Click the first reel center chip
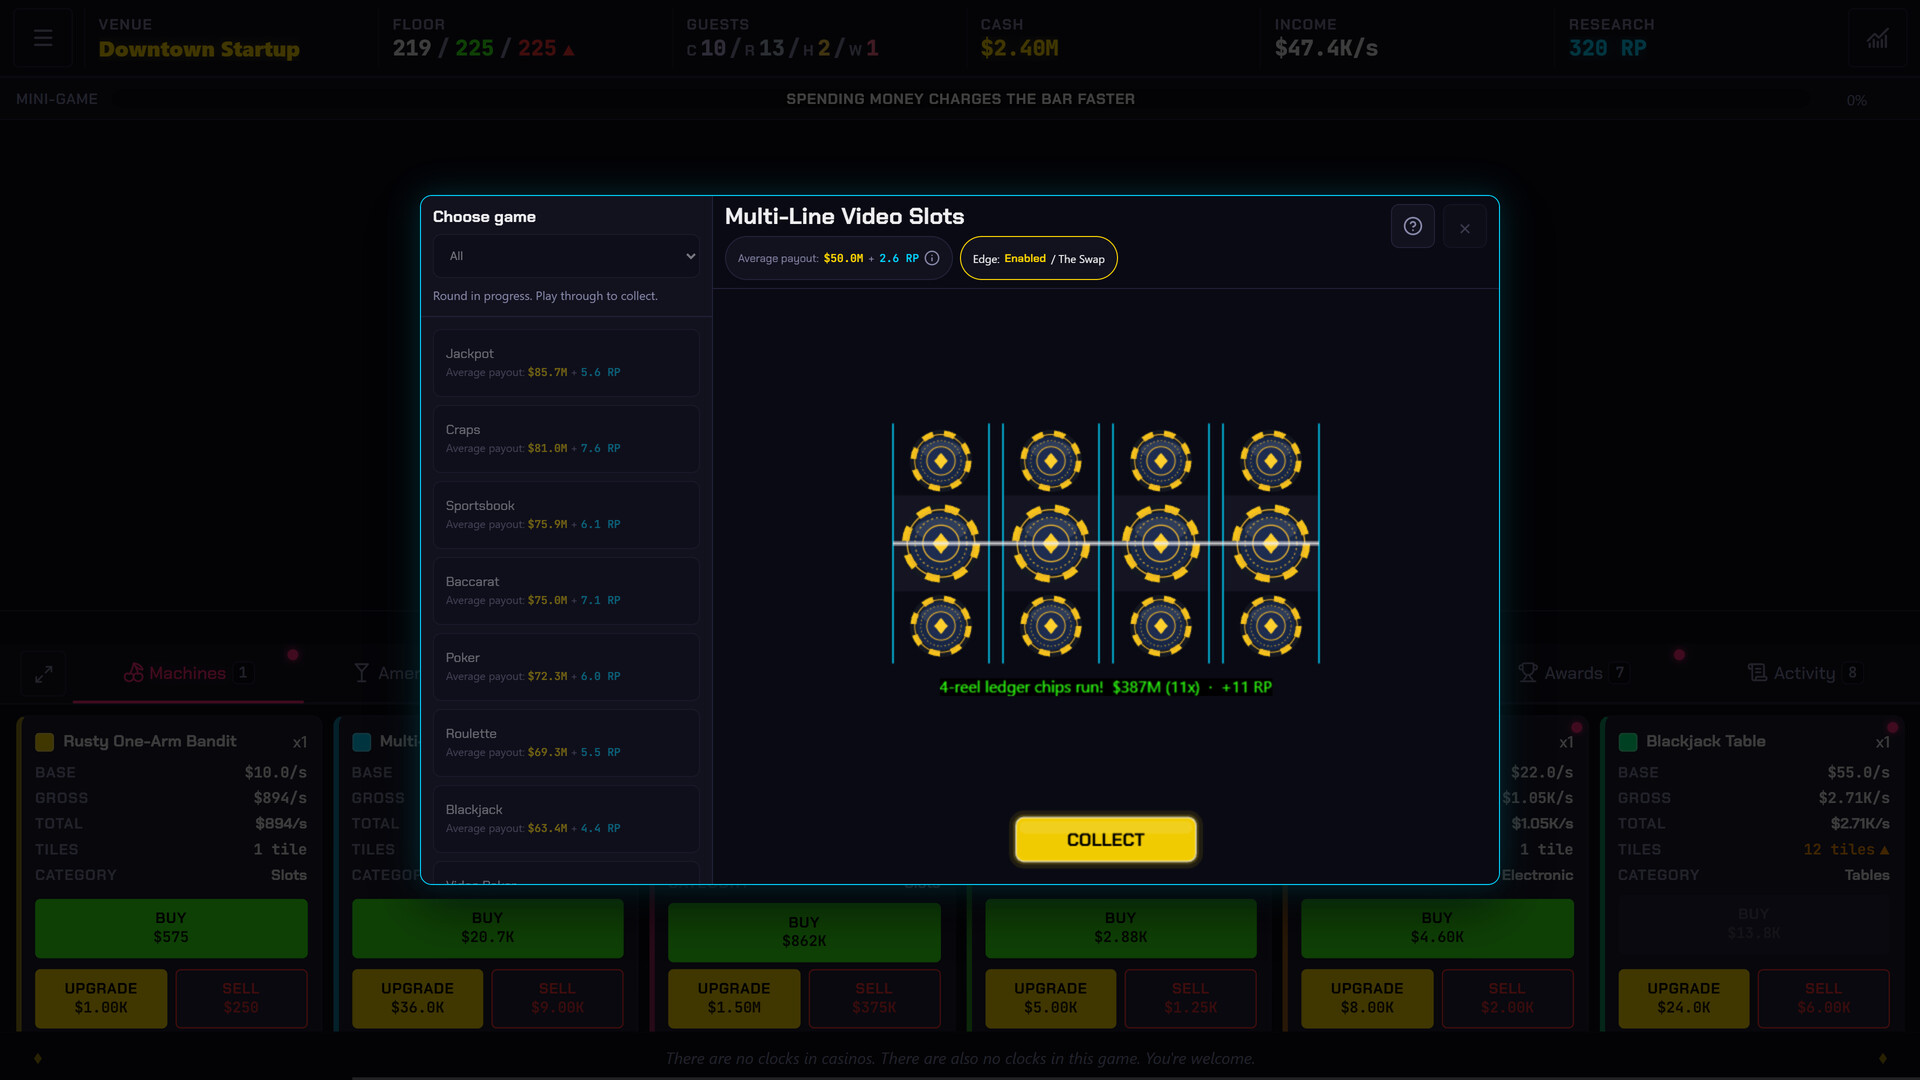 coord(941,544)
